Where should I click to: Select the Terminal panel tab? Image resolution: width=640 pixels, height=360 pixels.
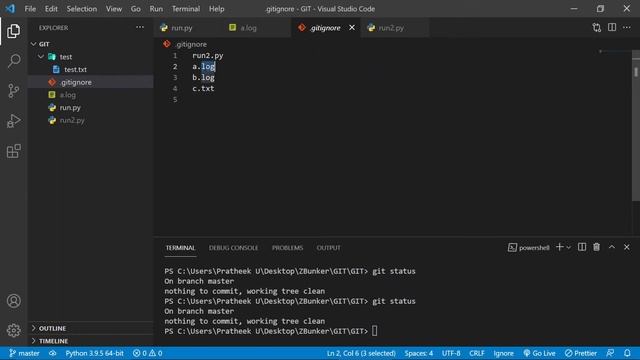point(180,248)
